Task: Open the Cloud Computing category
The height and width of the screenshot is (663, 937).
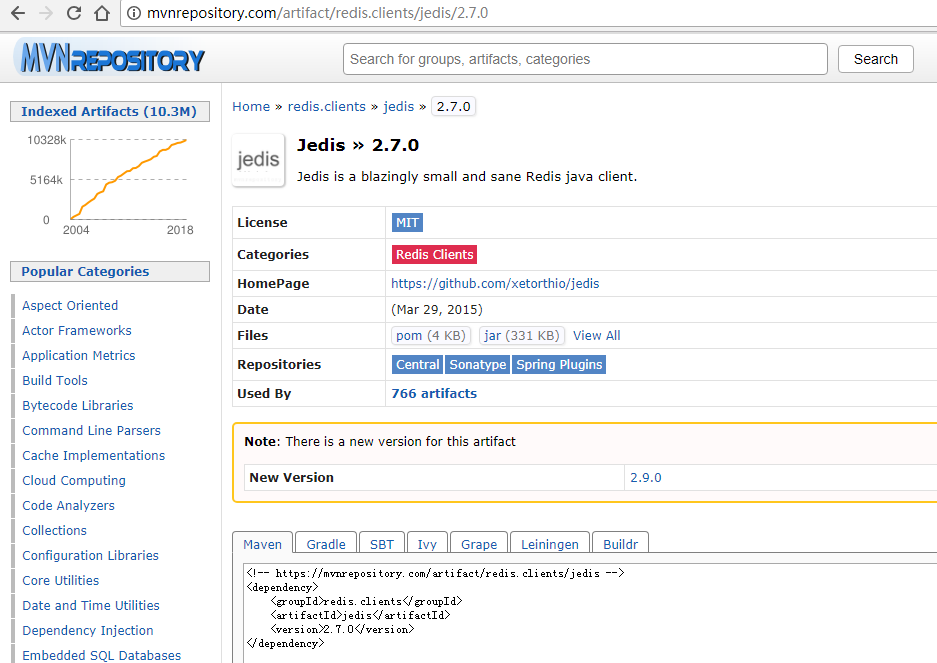Action: click(74, 481)
